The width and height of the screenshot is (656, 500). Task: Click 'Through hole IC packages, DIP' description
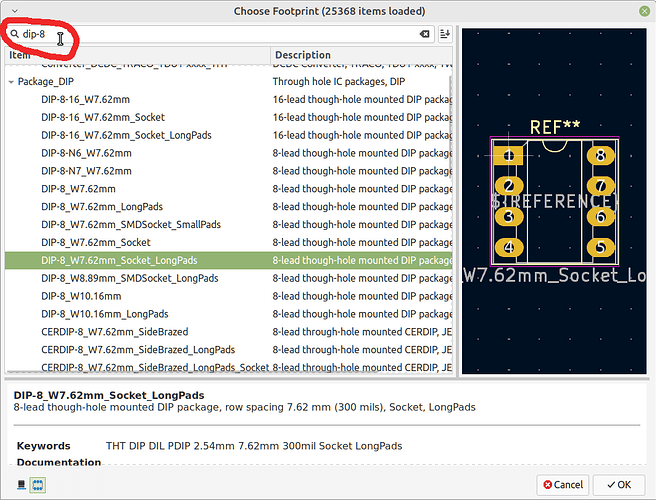point(339,82)
